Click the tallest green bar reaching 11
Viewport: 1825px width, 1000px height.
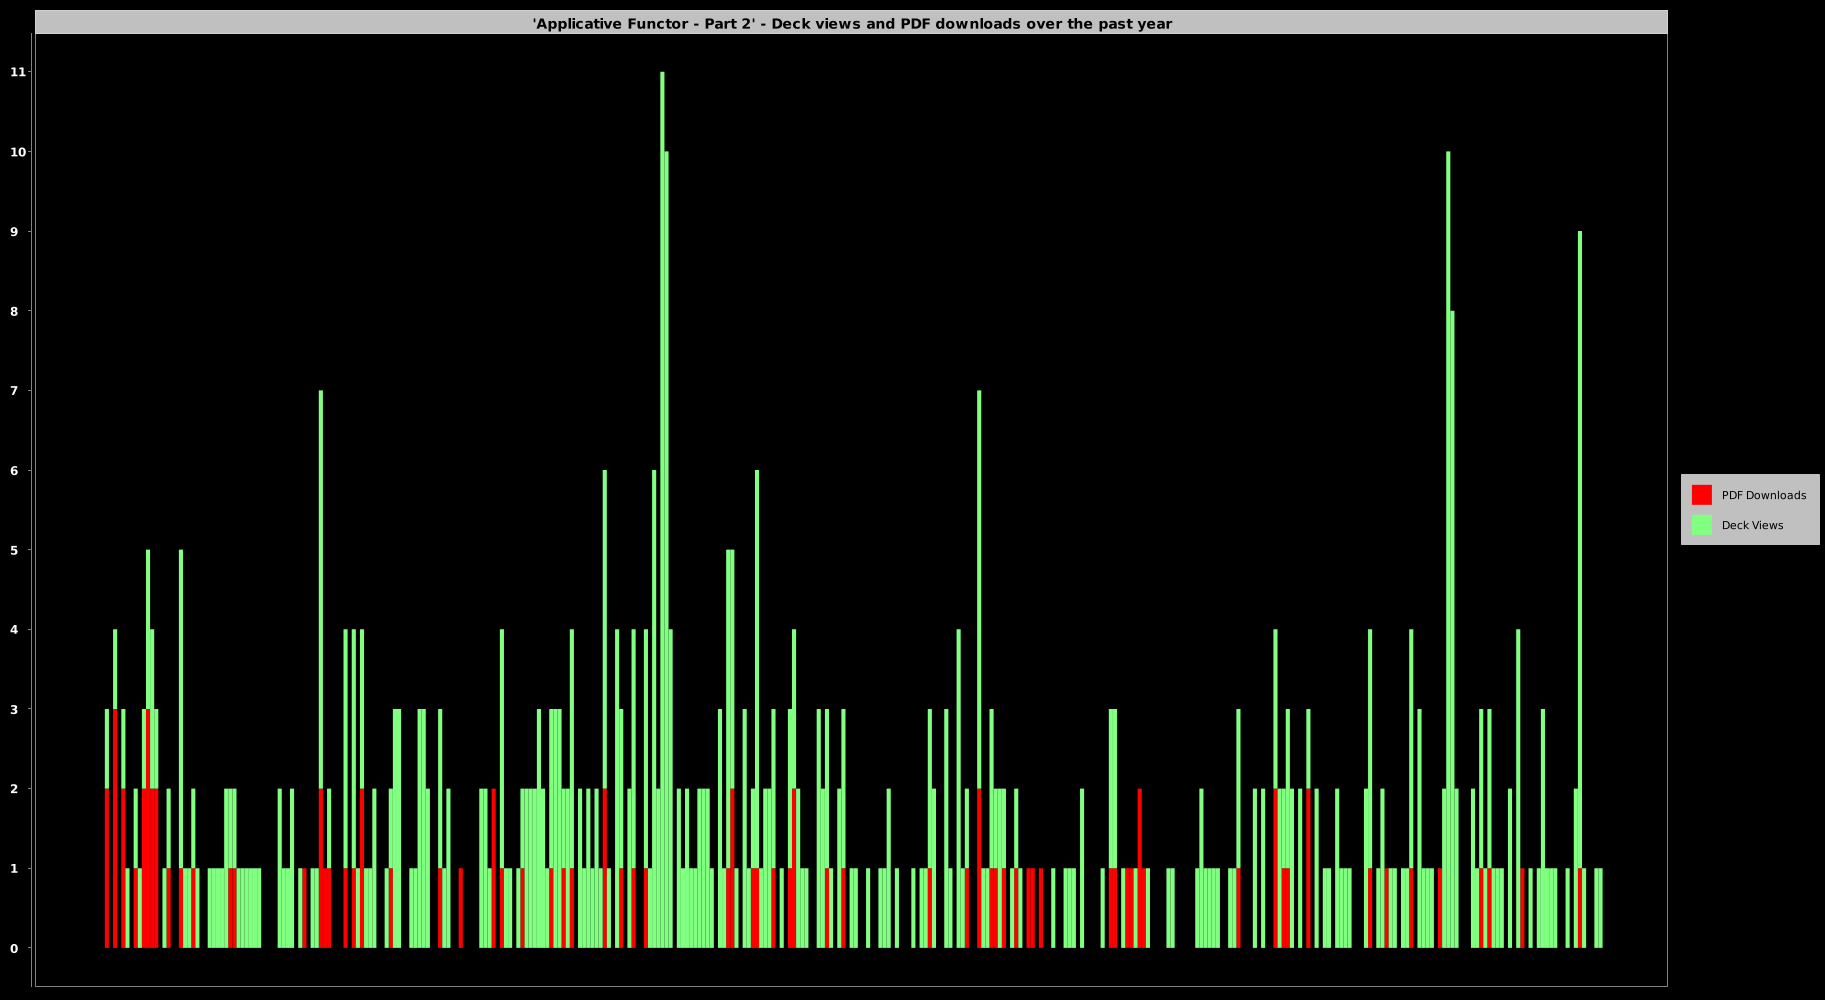point(662,510)
